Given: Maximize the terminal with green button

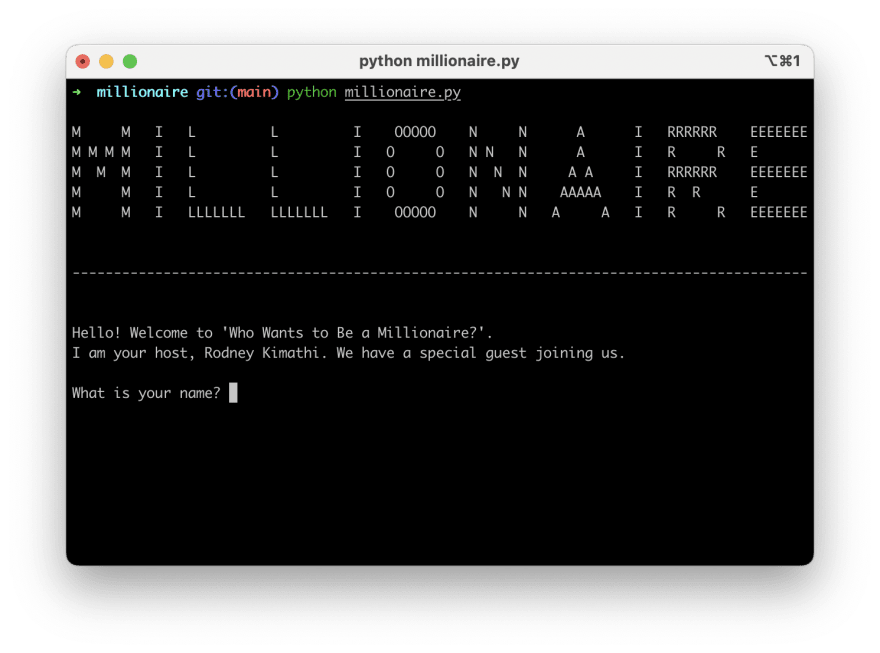Looking at the screenshot, I should click(x=130, y=61).
